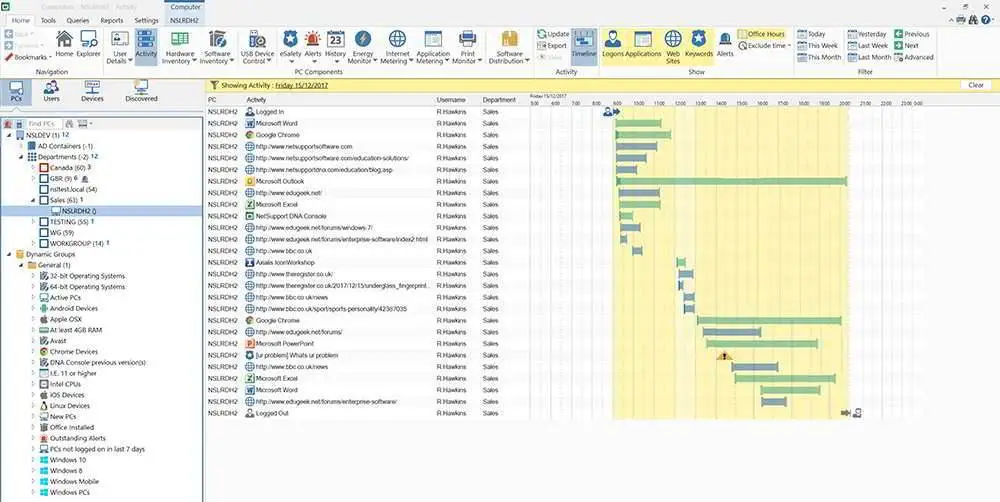Collapse the Dynamic Groups node
Viewport: 1000px width, 502px height.
pyautogui.click(x=9, y=254)
